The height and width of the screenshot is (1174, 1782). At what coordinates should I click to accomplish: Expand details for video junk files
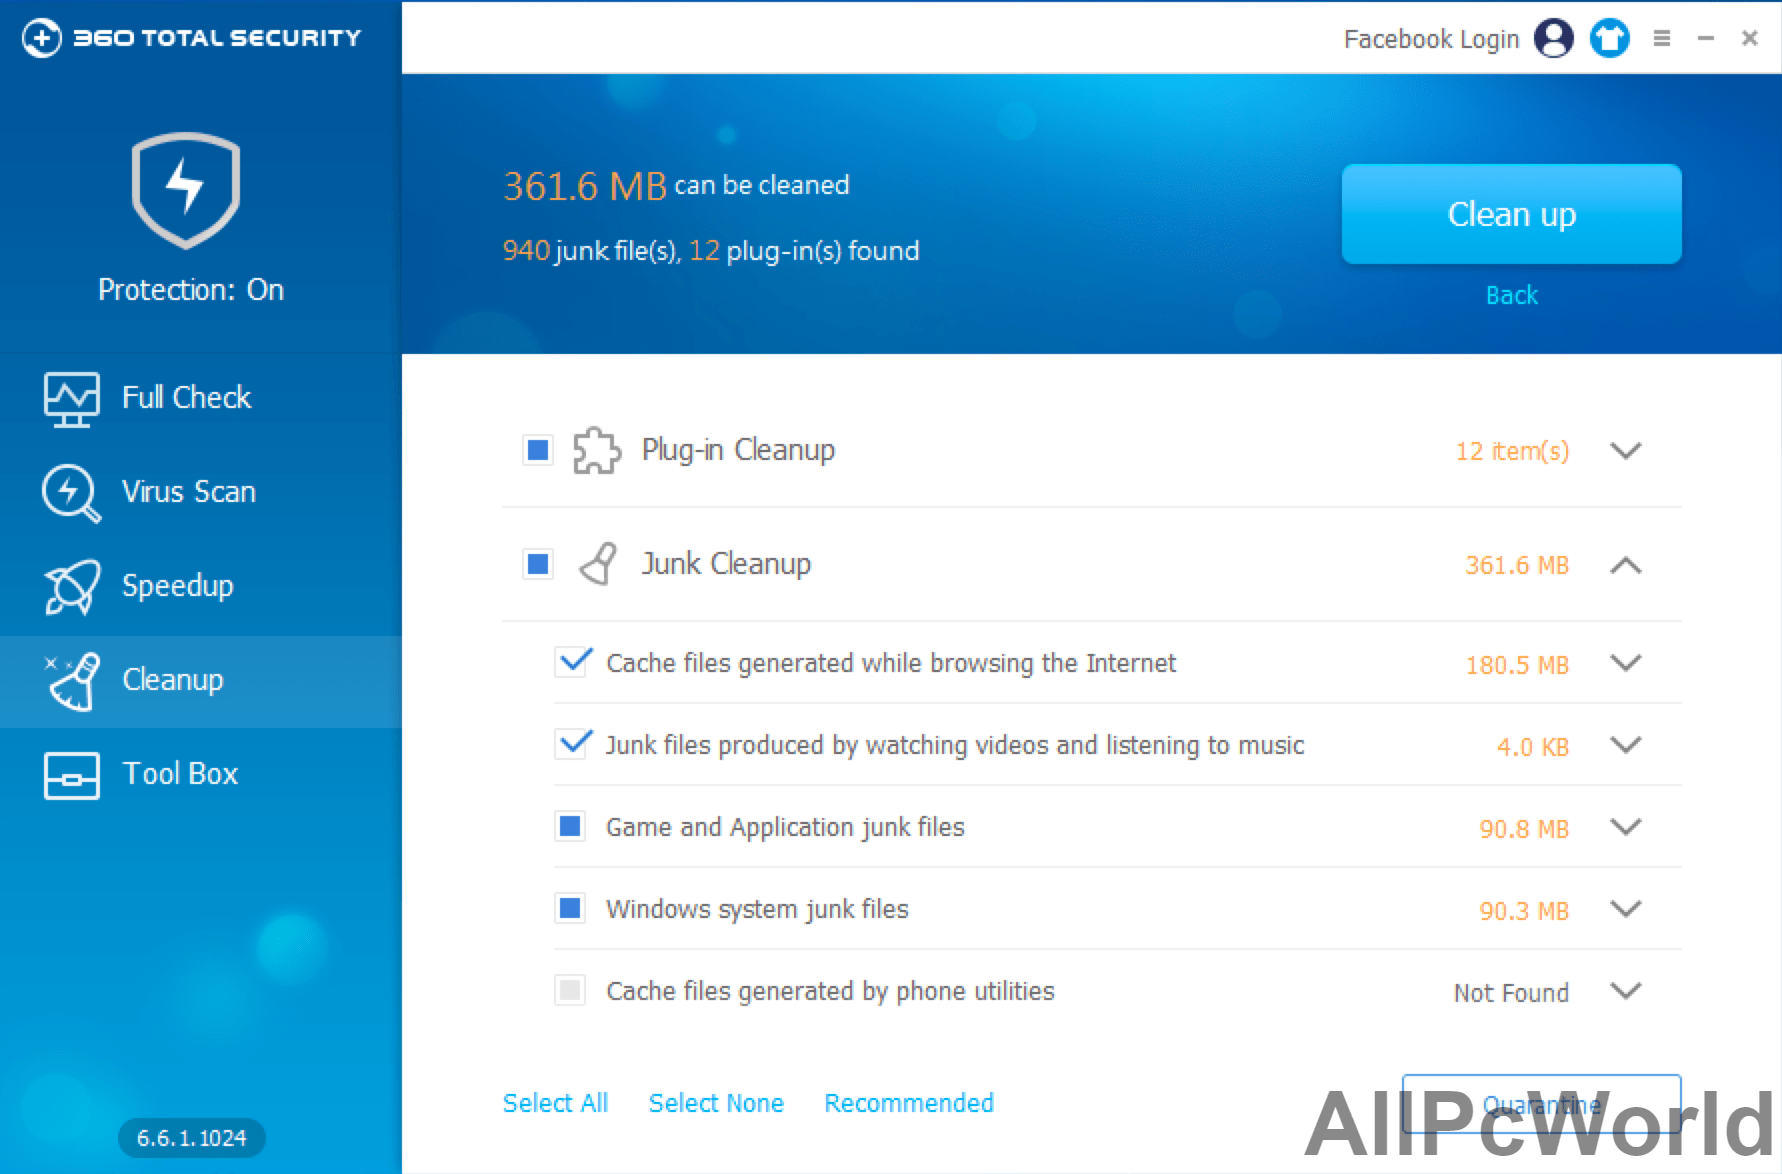click(1627, 745)
